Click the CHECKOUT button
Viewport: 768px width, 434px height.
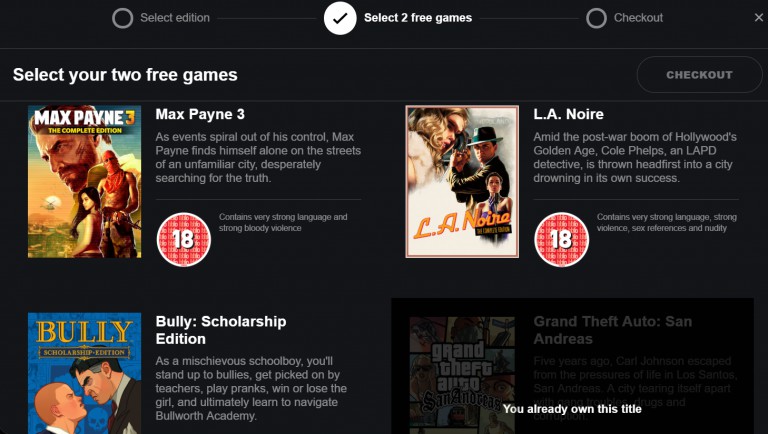pyautogui.click(x=699, y=74)
